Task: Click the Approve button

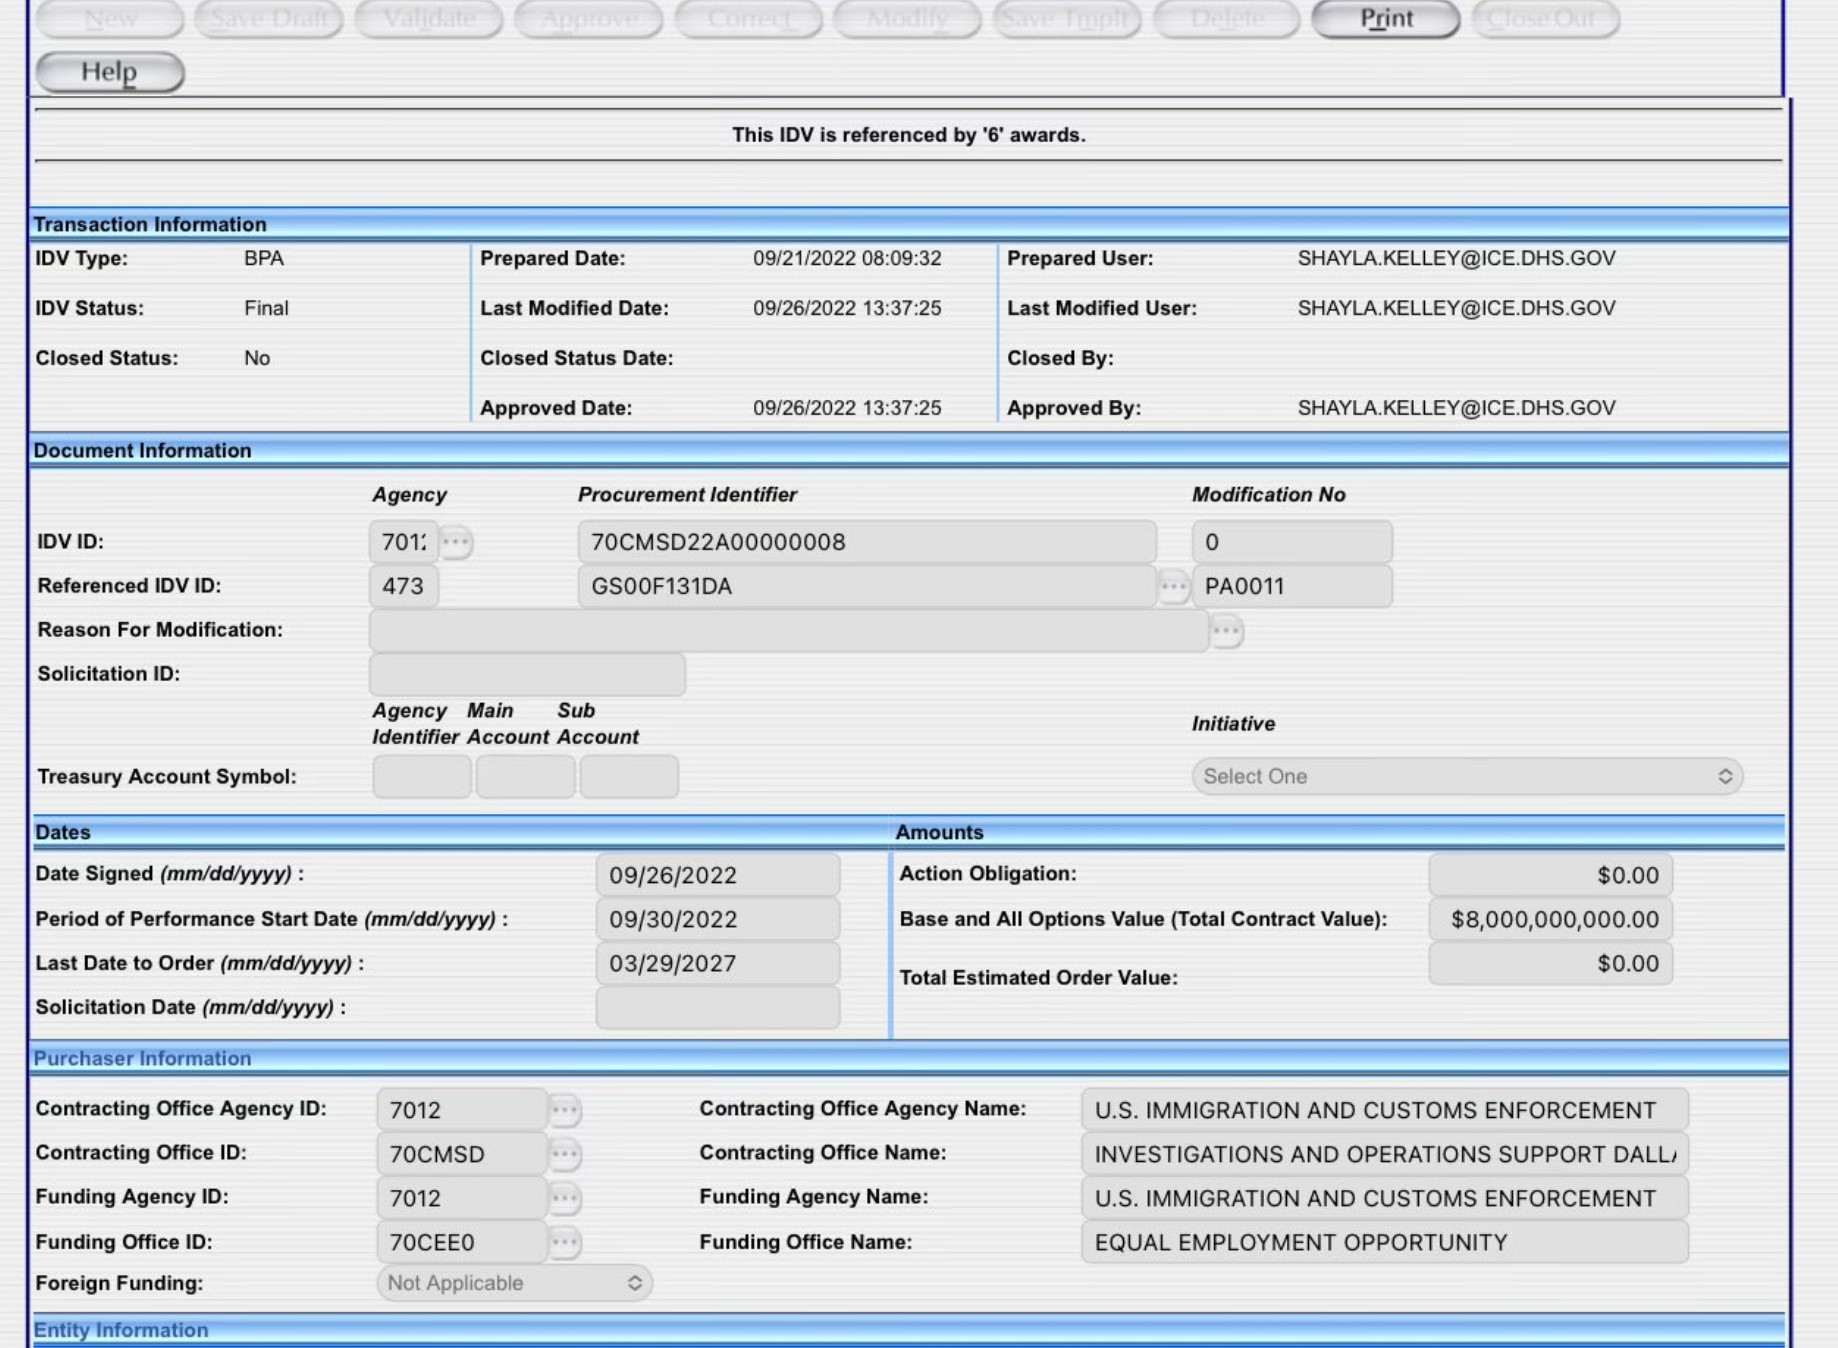Action: click(588, 19)
